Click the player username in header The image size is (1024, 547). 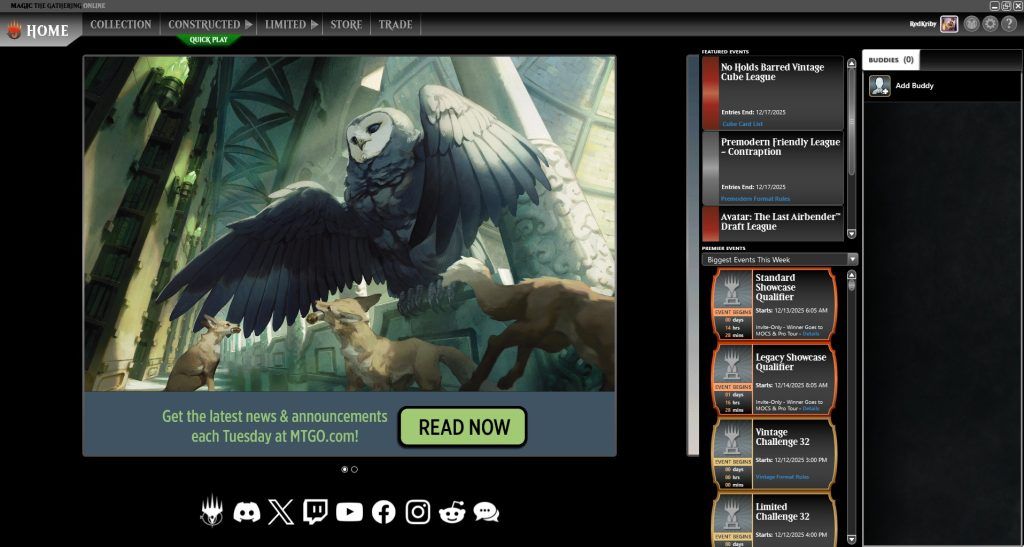pos(923,24)
